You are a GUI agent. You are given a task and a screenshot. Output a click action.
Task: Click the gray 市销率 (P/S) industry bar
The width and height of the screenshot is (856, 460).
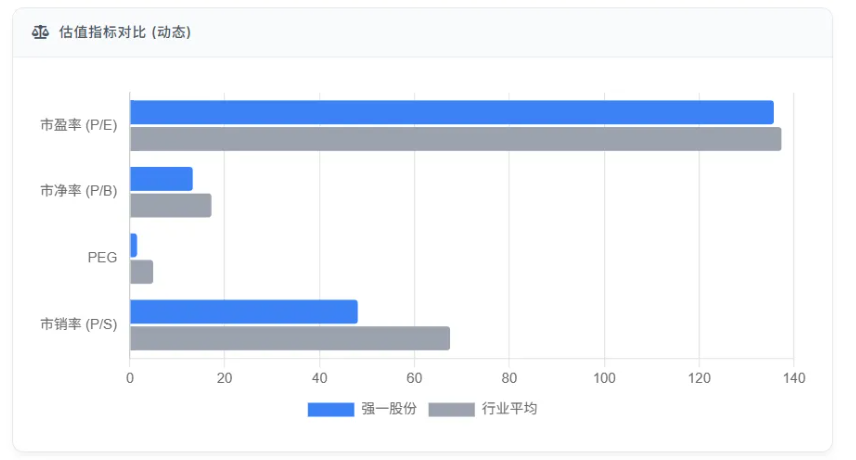[290, 338]
